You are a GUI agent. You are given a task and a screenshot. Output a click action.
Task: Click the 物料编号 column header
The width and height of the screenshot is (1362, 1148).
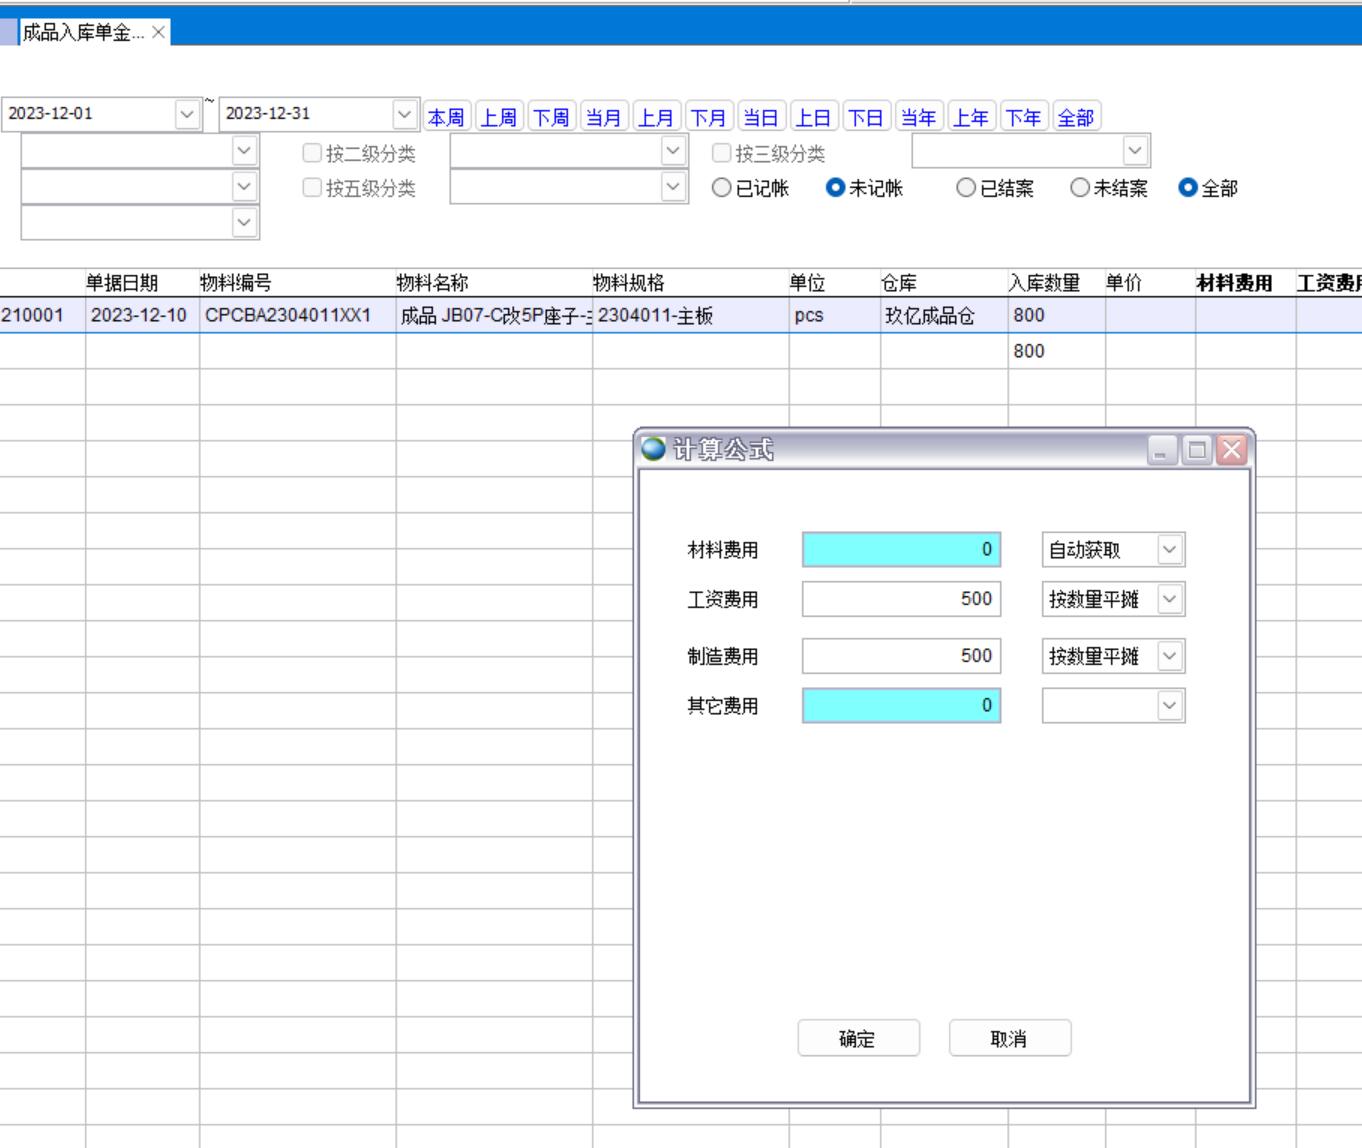(236, 283)
